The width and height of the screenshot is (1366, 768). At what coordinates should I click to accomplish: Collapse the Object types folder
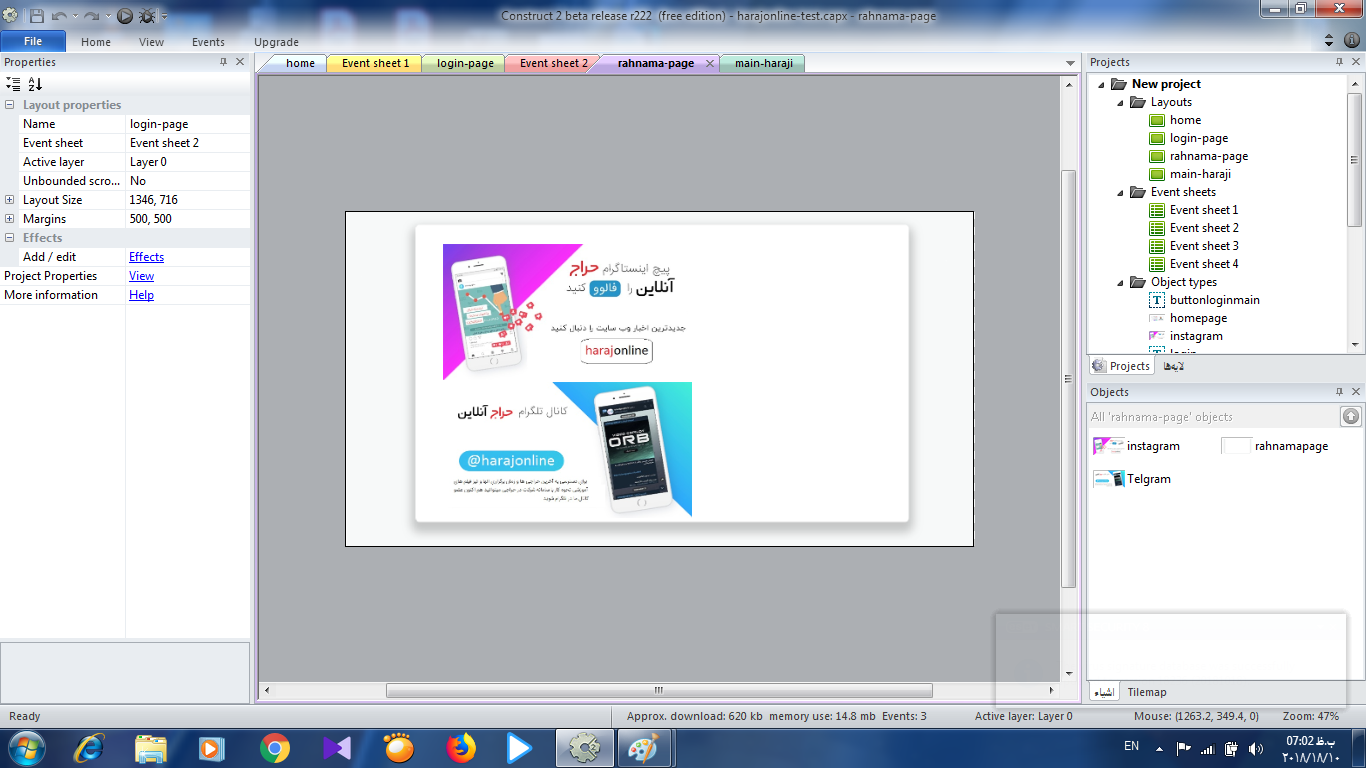click(x=1121, y=282)
